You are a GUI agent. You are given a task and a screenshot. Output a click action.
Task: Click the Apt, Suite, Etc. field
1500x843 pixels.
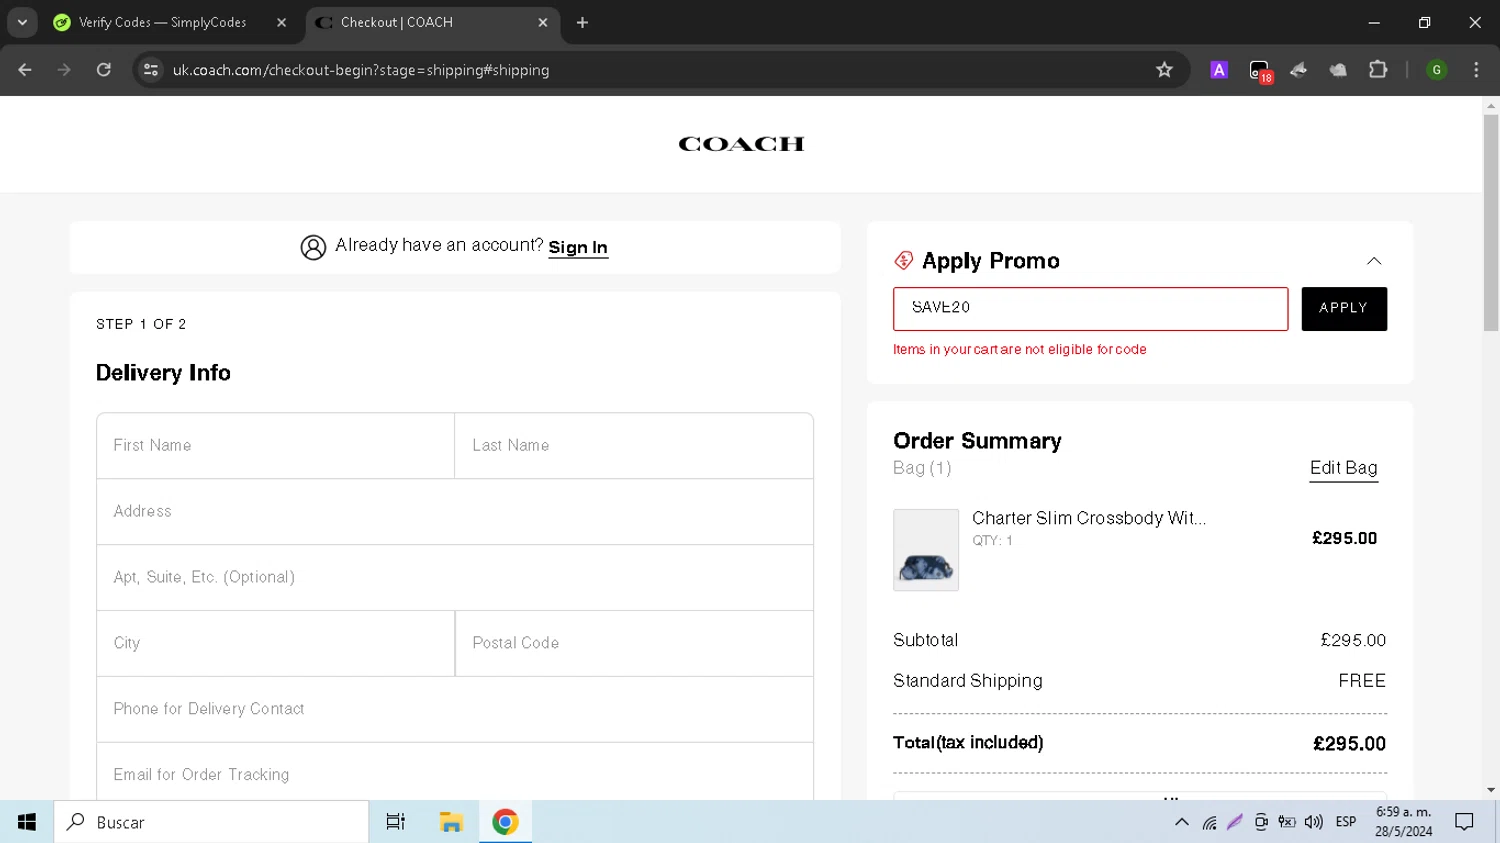455,578
